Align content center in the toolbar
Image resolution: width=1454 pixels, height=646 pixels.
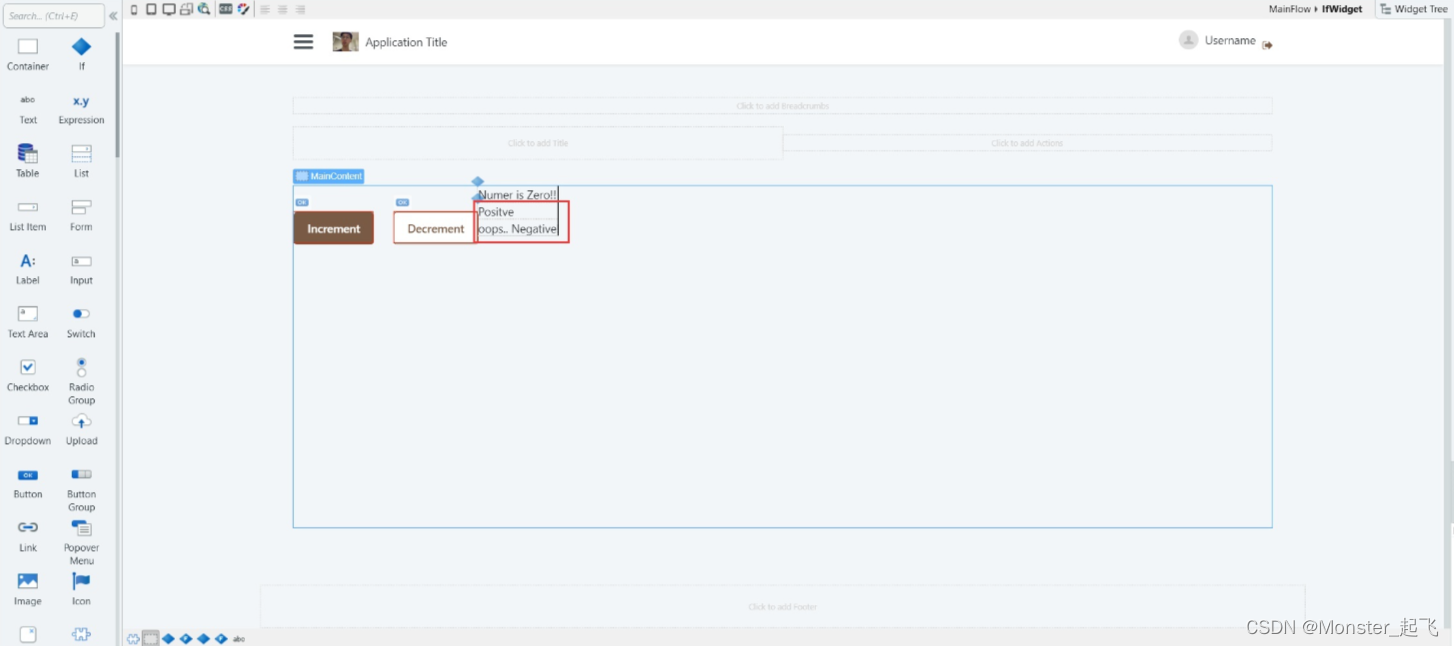283,9
